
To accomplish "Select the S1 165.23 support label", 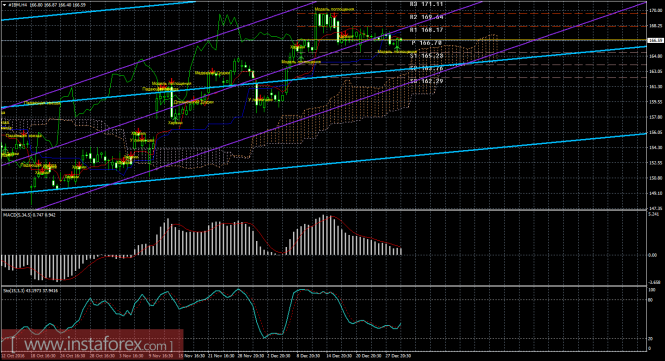I will coord(426,56).
